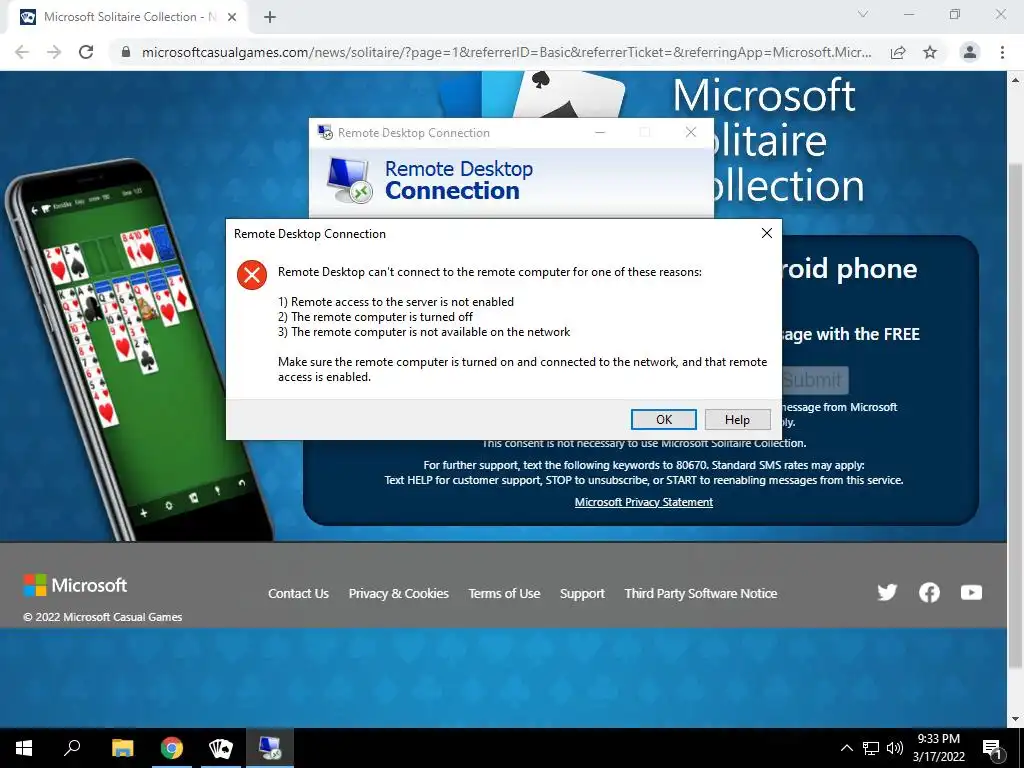
Task: Open File Explorer from the taskbar
Action: (x=122, y=748)
